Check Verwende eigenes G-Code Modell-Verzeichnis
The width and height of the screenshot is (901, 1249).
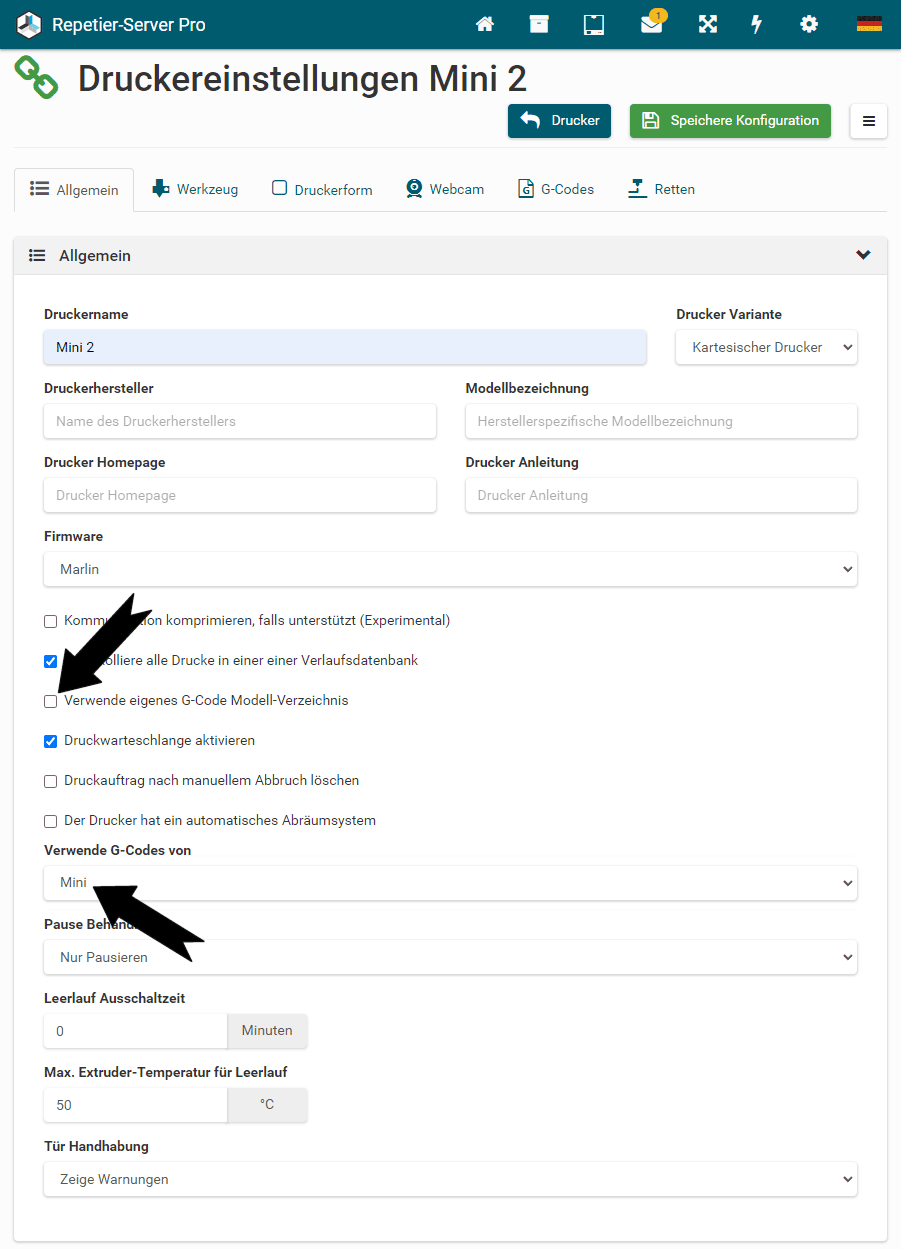51,701
